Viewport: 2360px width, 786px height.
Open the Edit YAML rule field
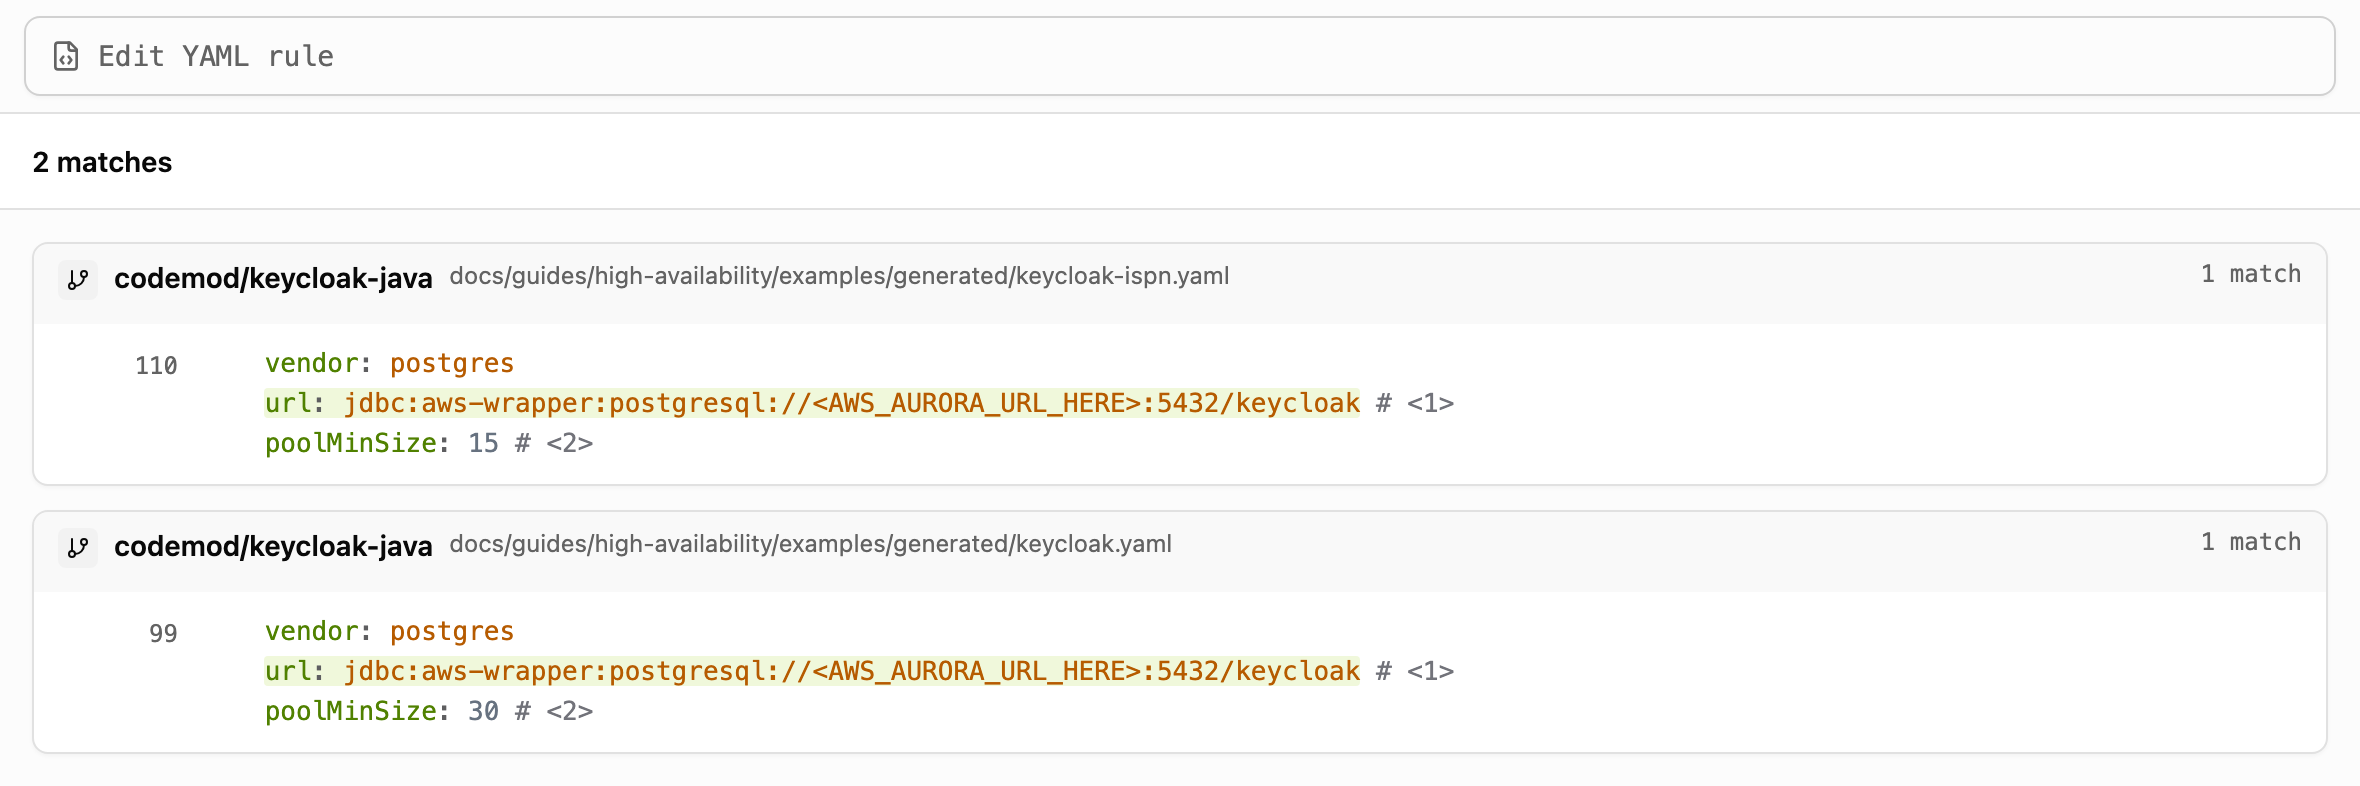tap(1179, 56)
